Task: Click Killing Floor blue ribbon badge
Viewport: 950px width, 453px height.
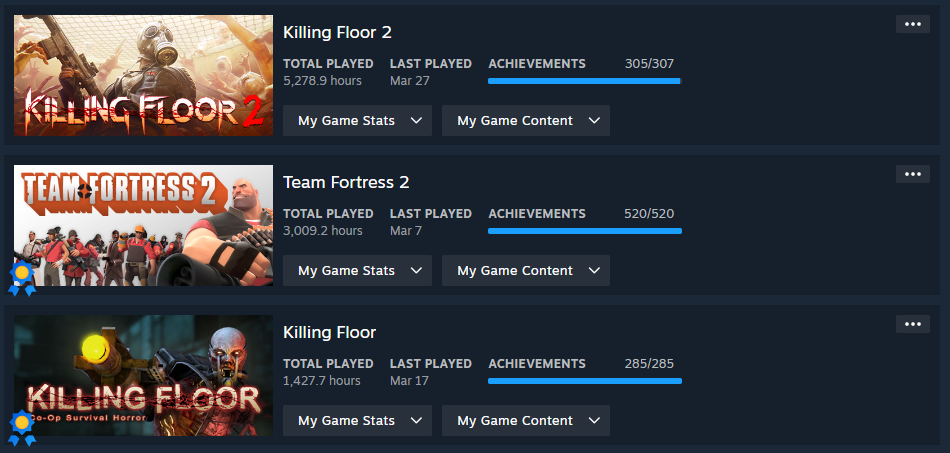Action: point(21,427)
